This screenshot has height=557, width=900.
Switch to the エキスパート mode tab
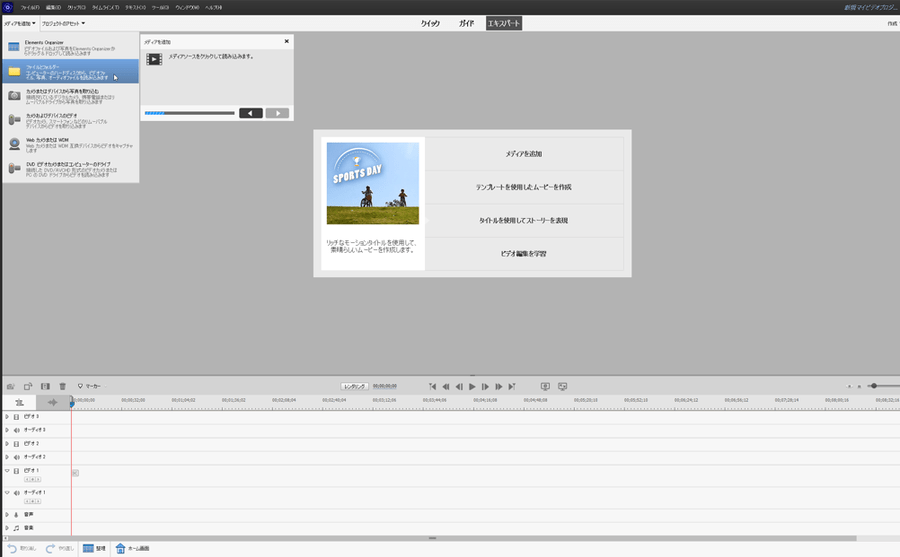tap(504, 23)
